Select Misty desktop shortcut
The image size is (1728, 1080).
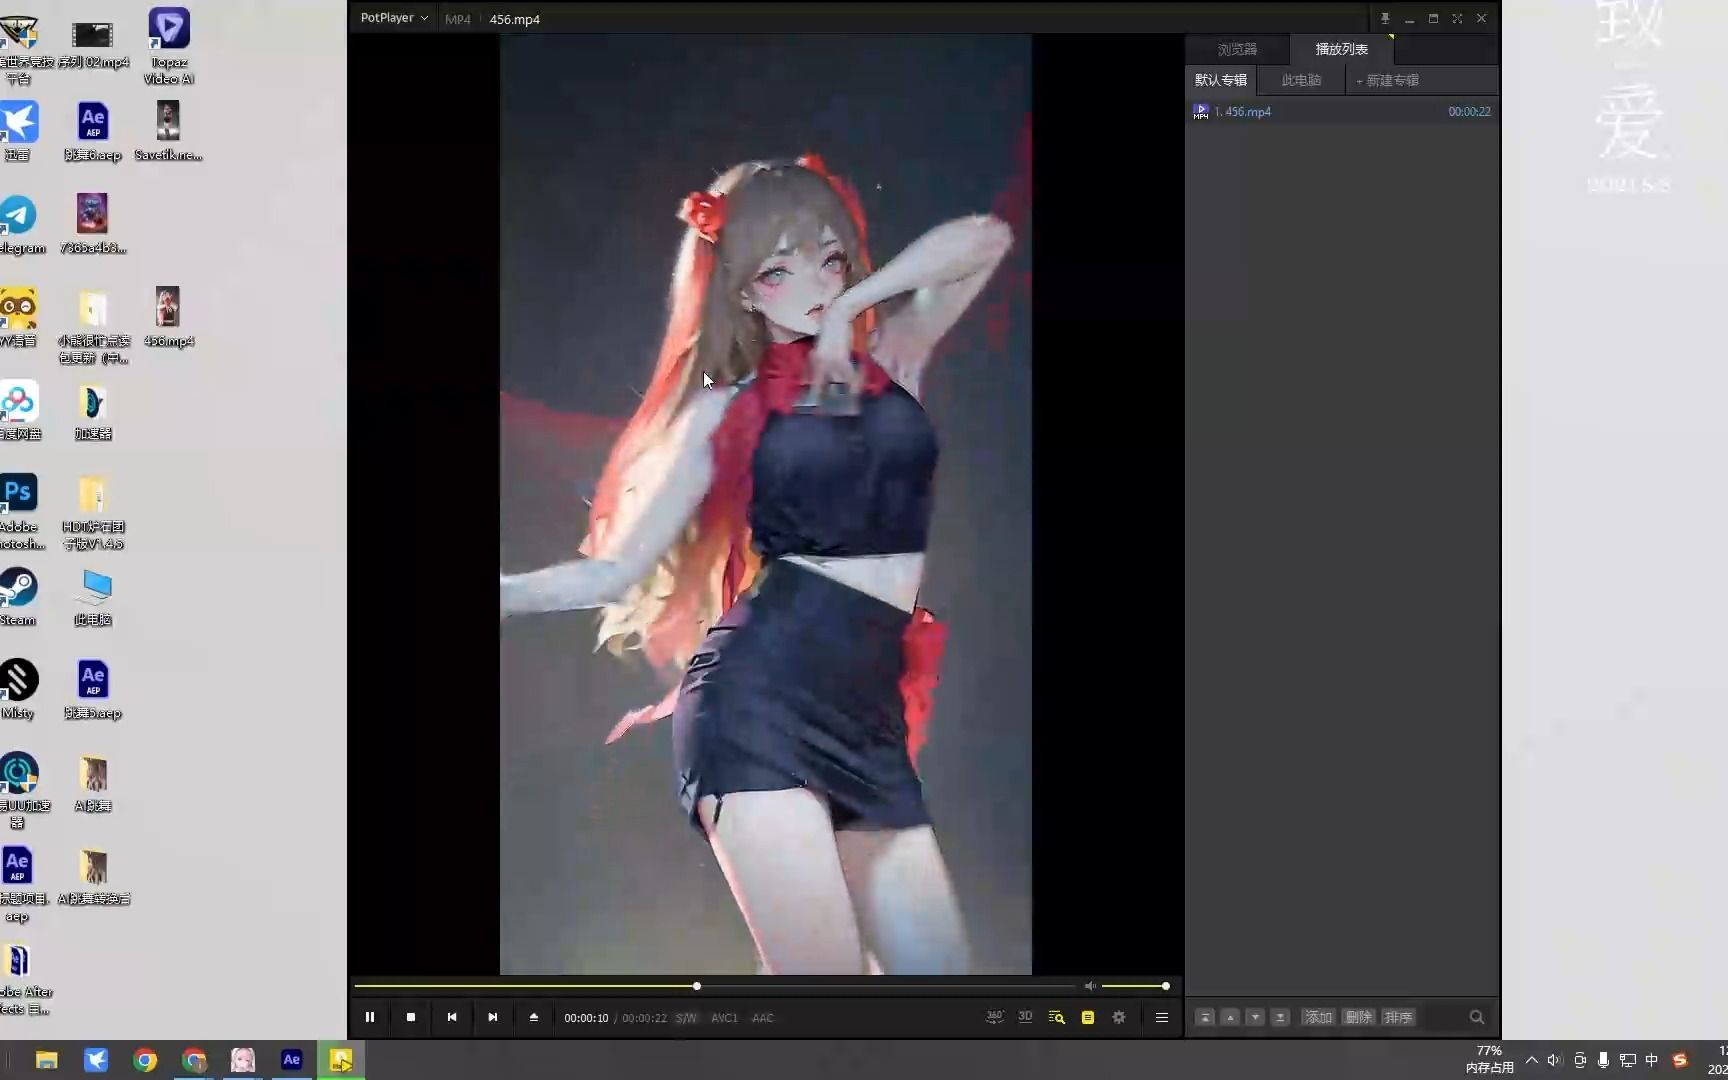[18, 689]
